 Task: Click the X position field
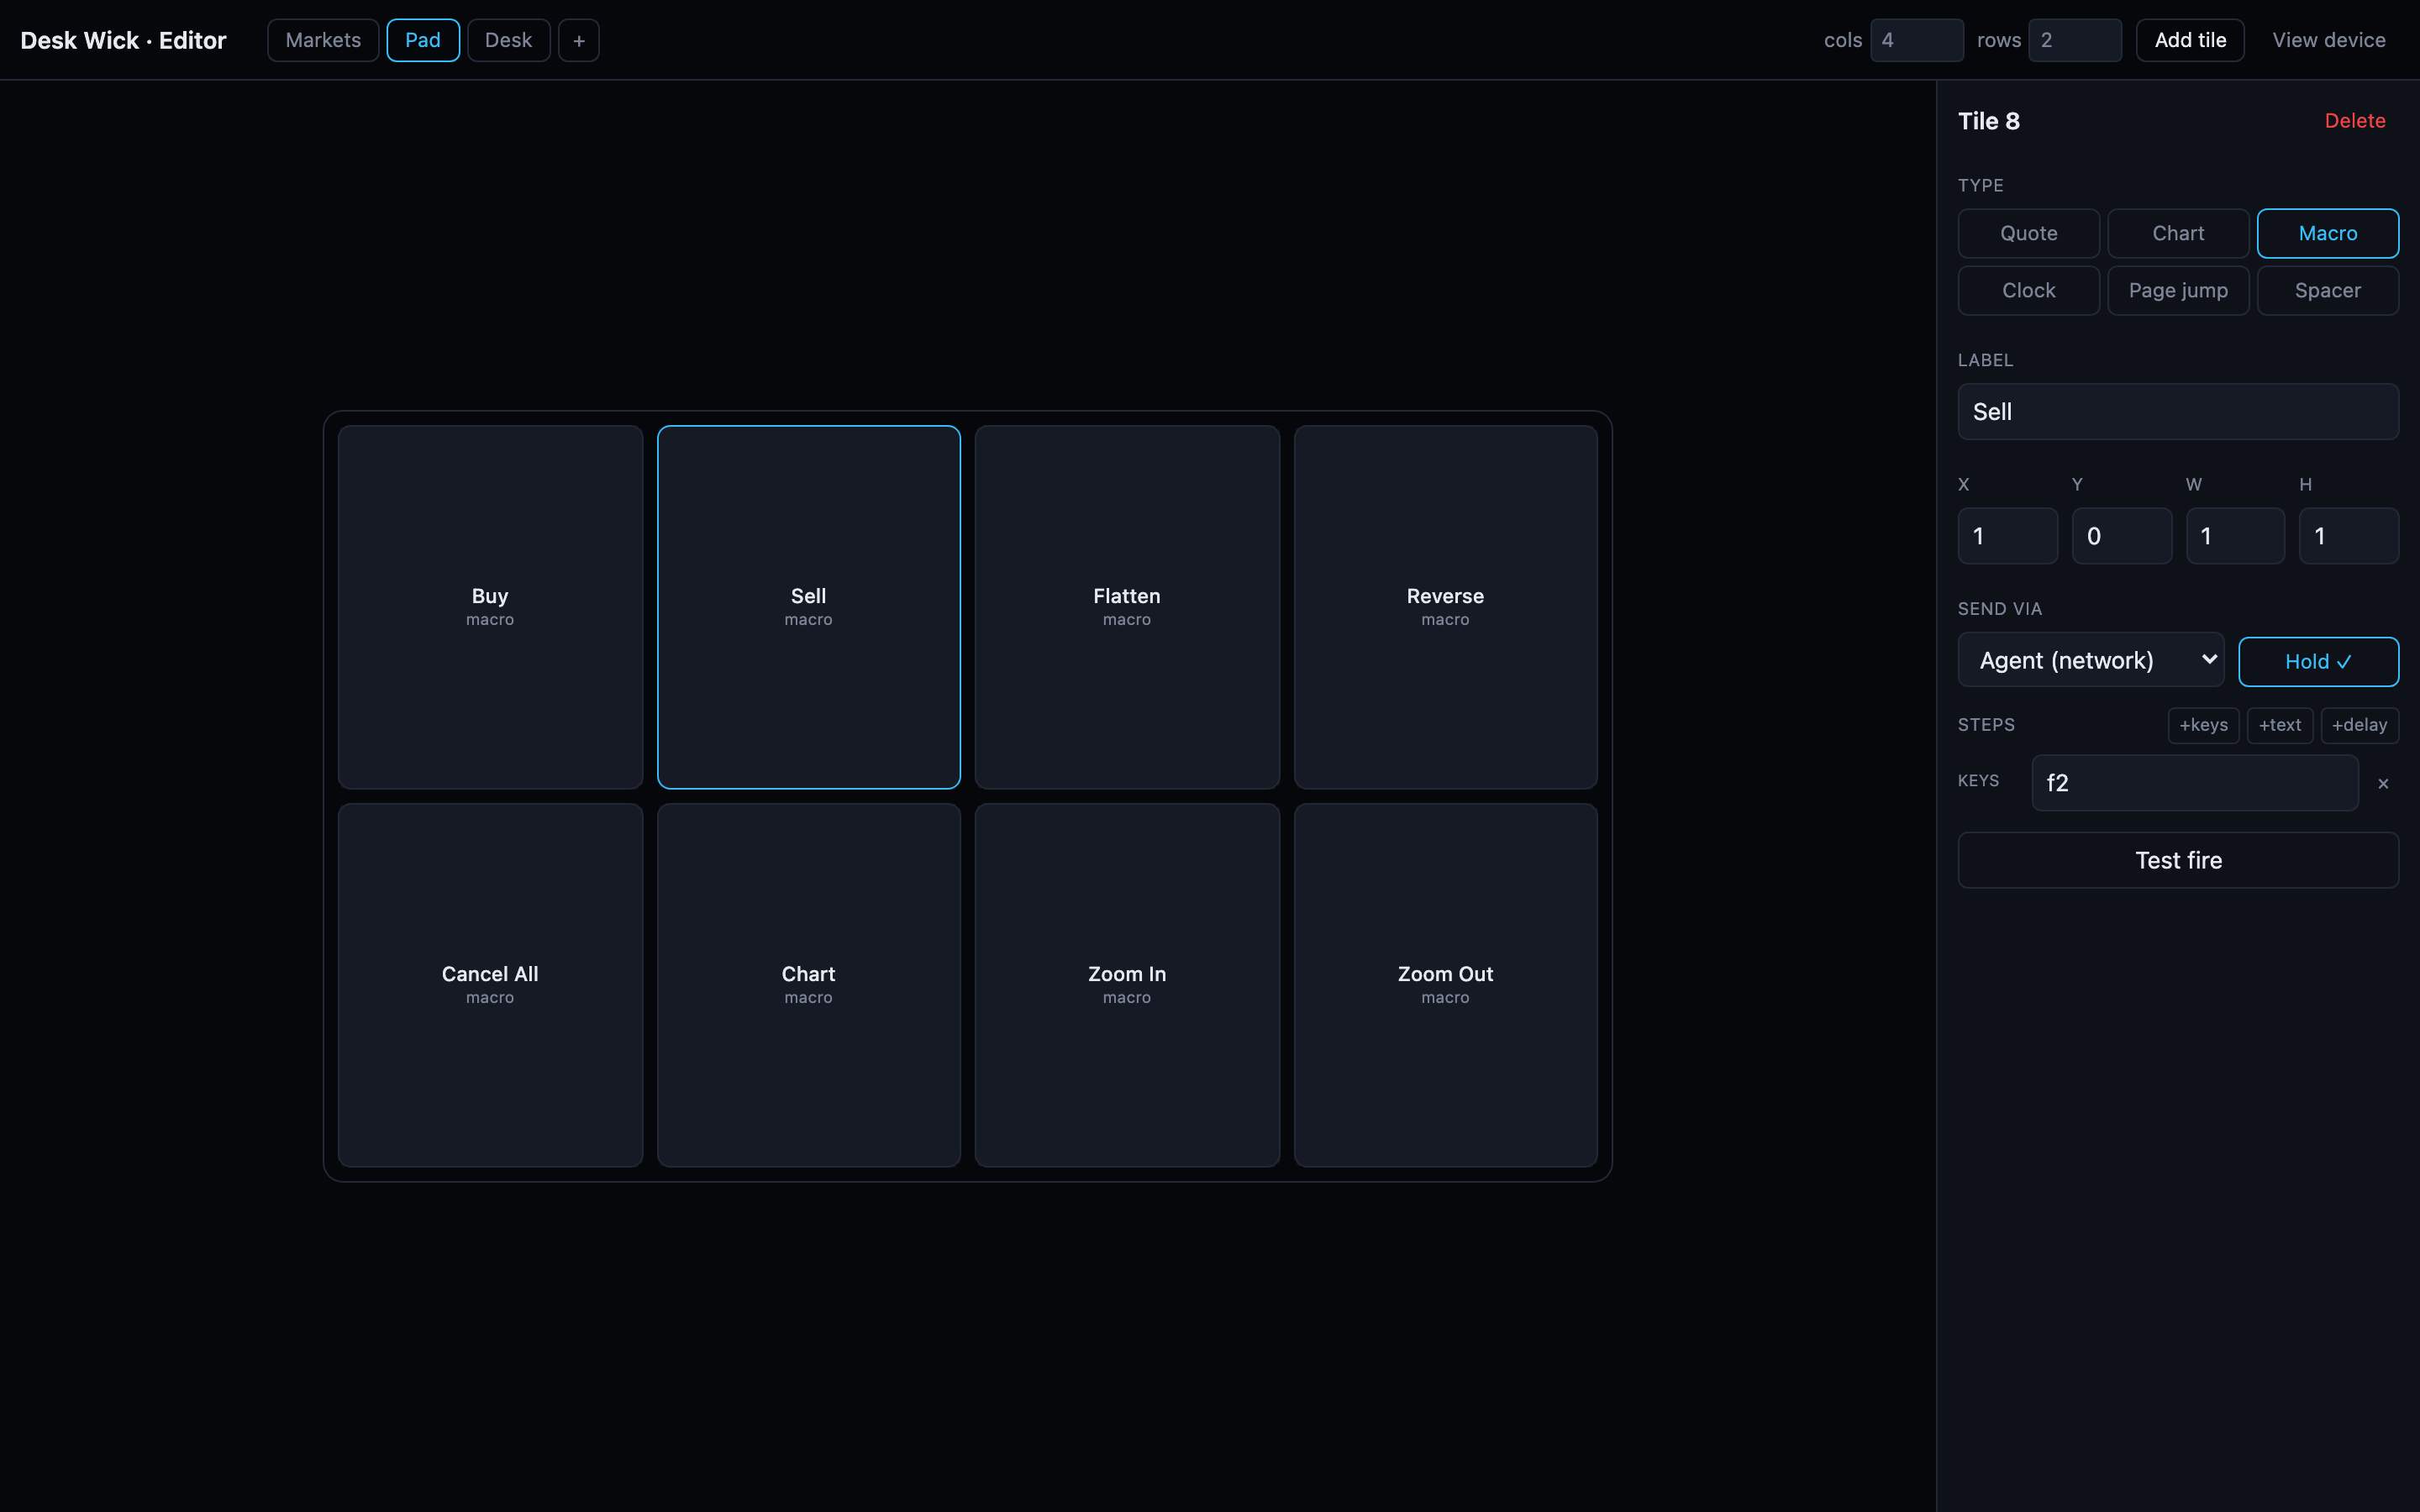(2007, 536)
